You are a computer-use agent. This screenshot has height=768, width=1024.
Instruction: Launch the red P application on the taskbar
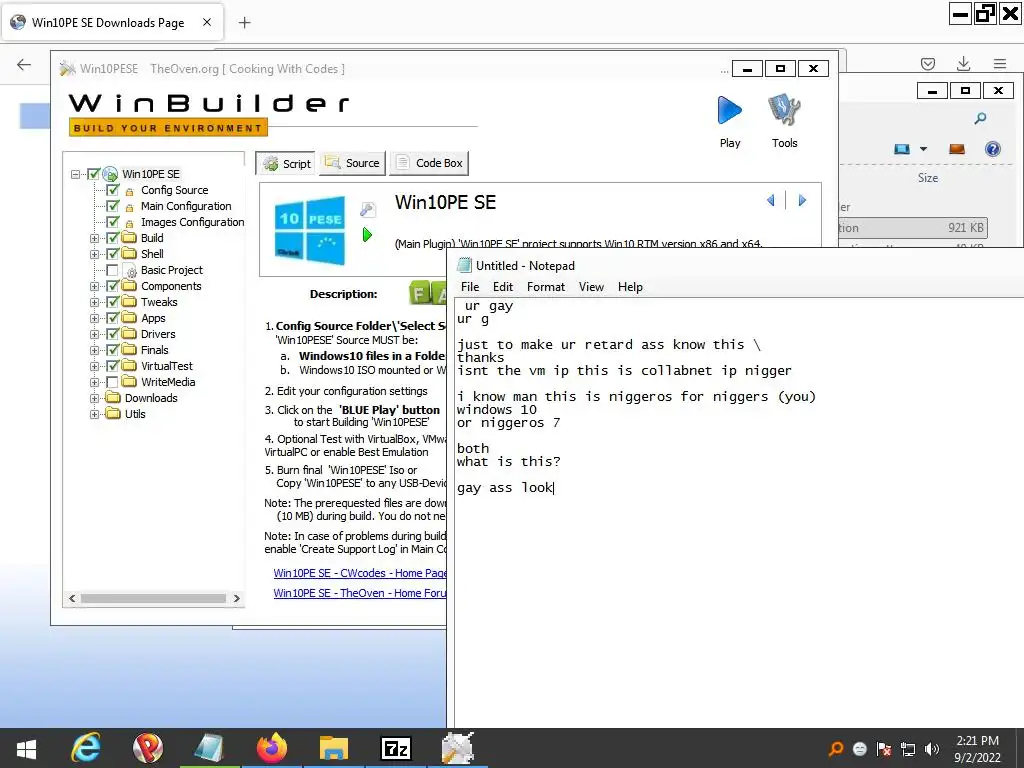(148, 748)
